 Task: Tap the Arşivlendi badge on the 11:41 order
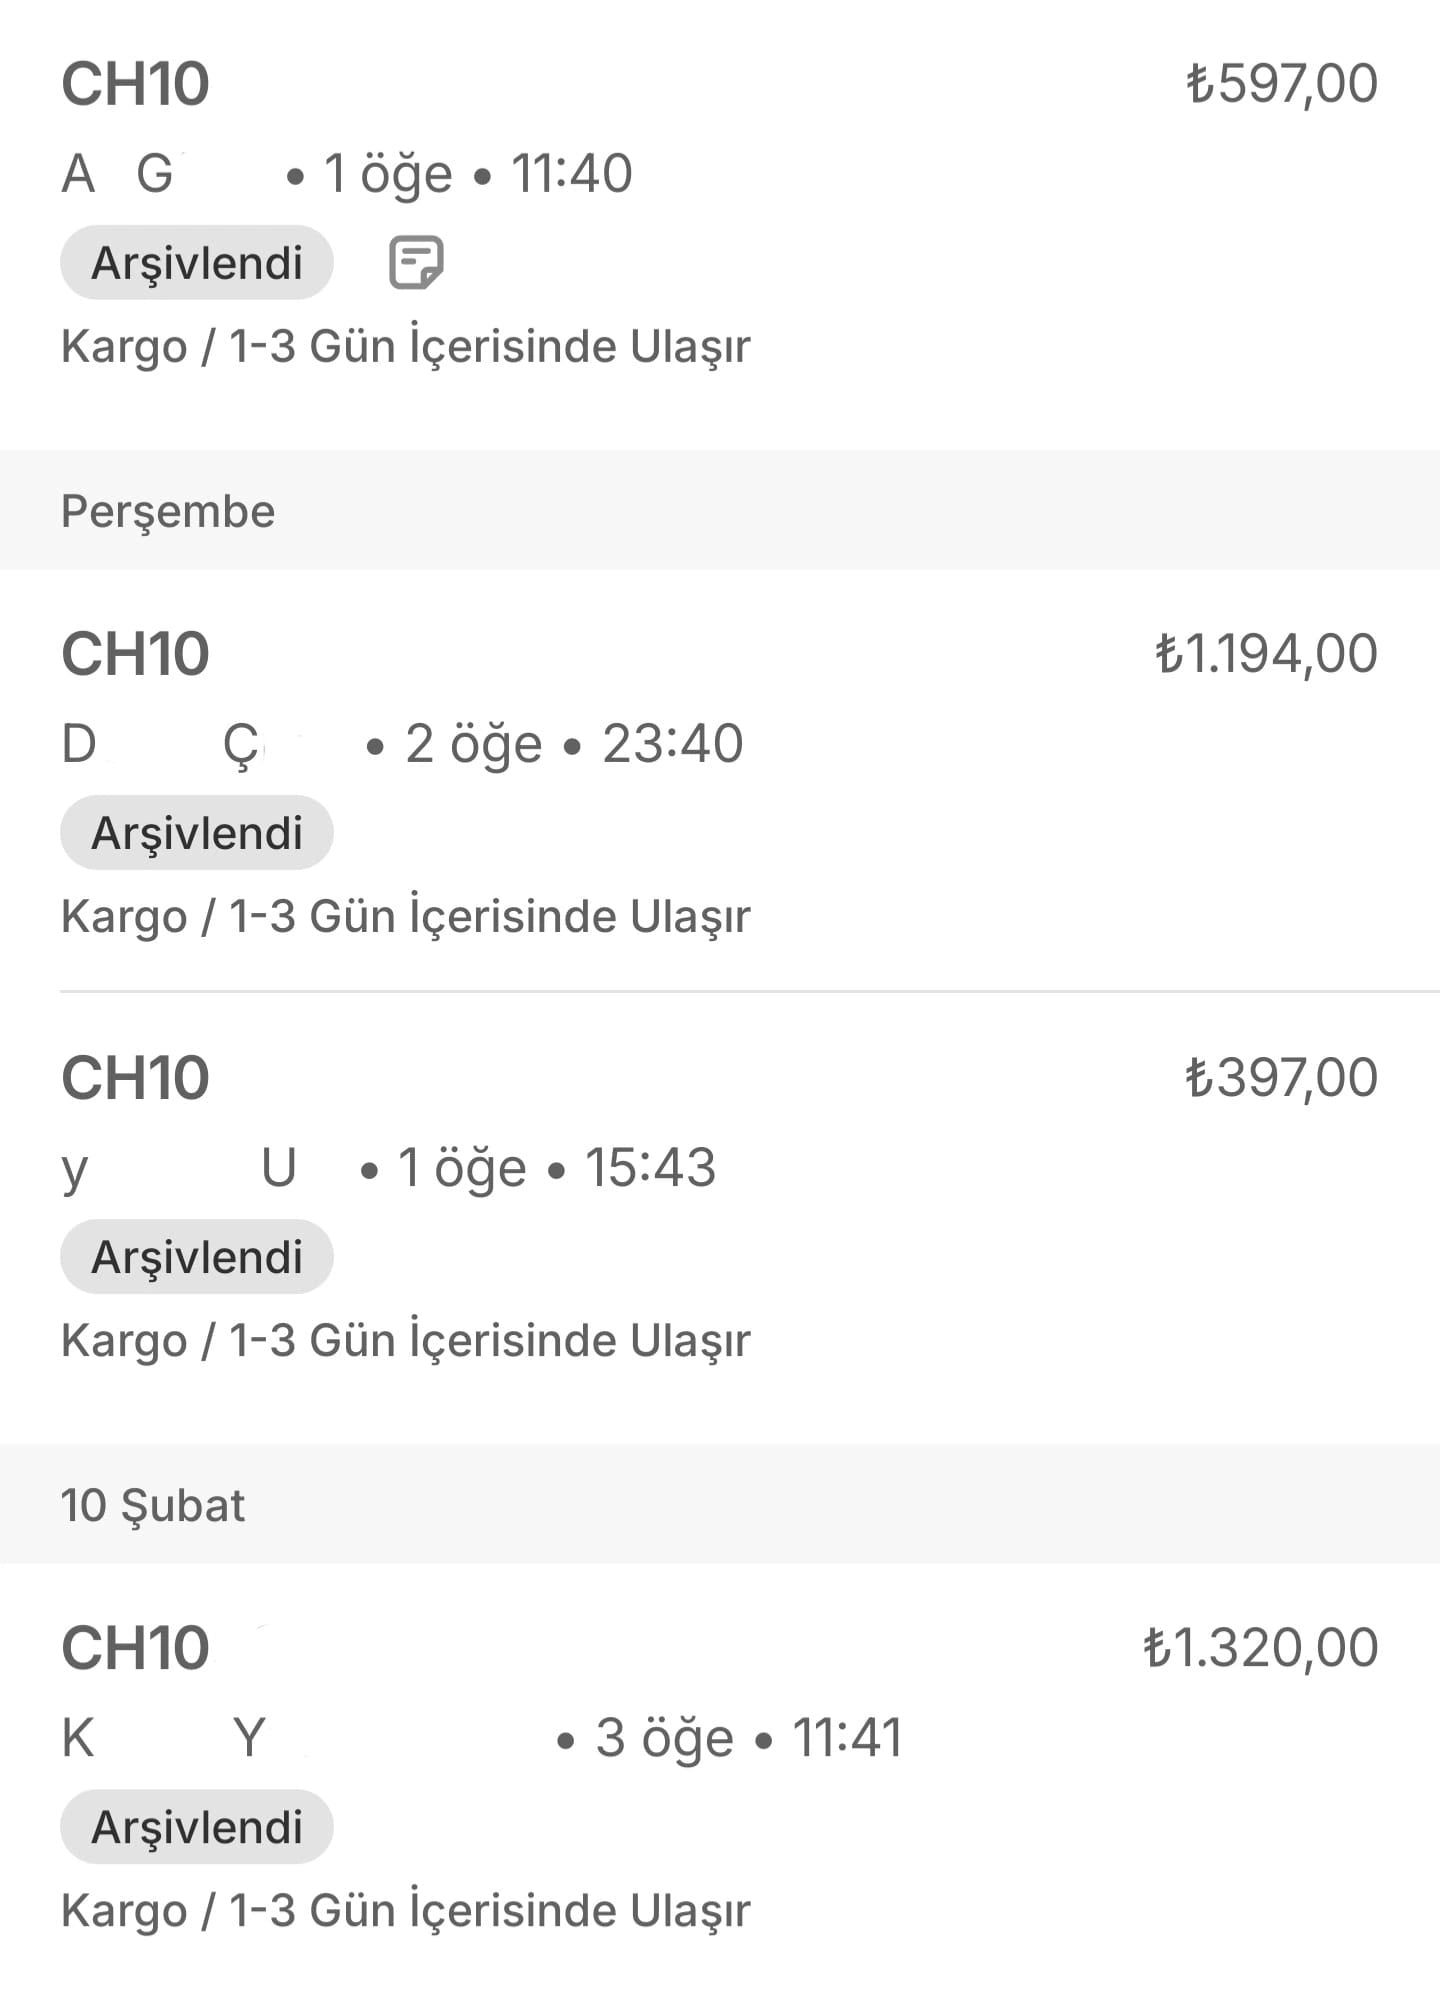click(197, 1827)
